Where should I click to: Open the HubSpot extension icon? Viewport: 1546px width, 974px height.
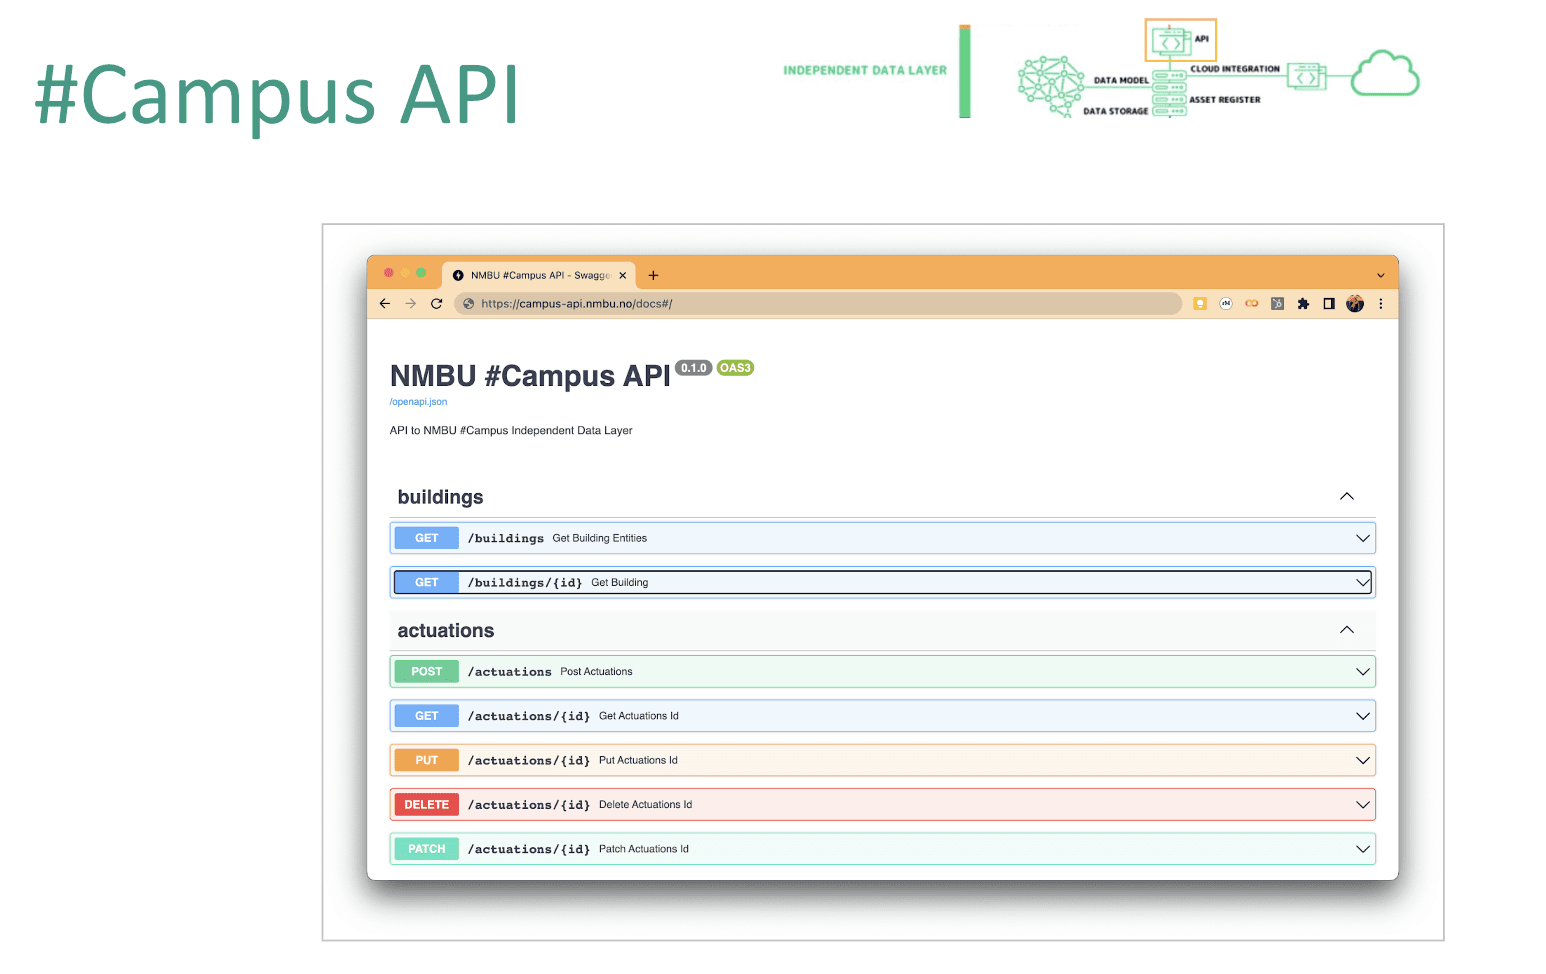pos(1277,304)
